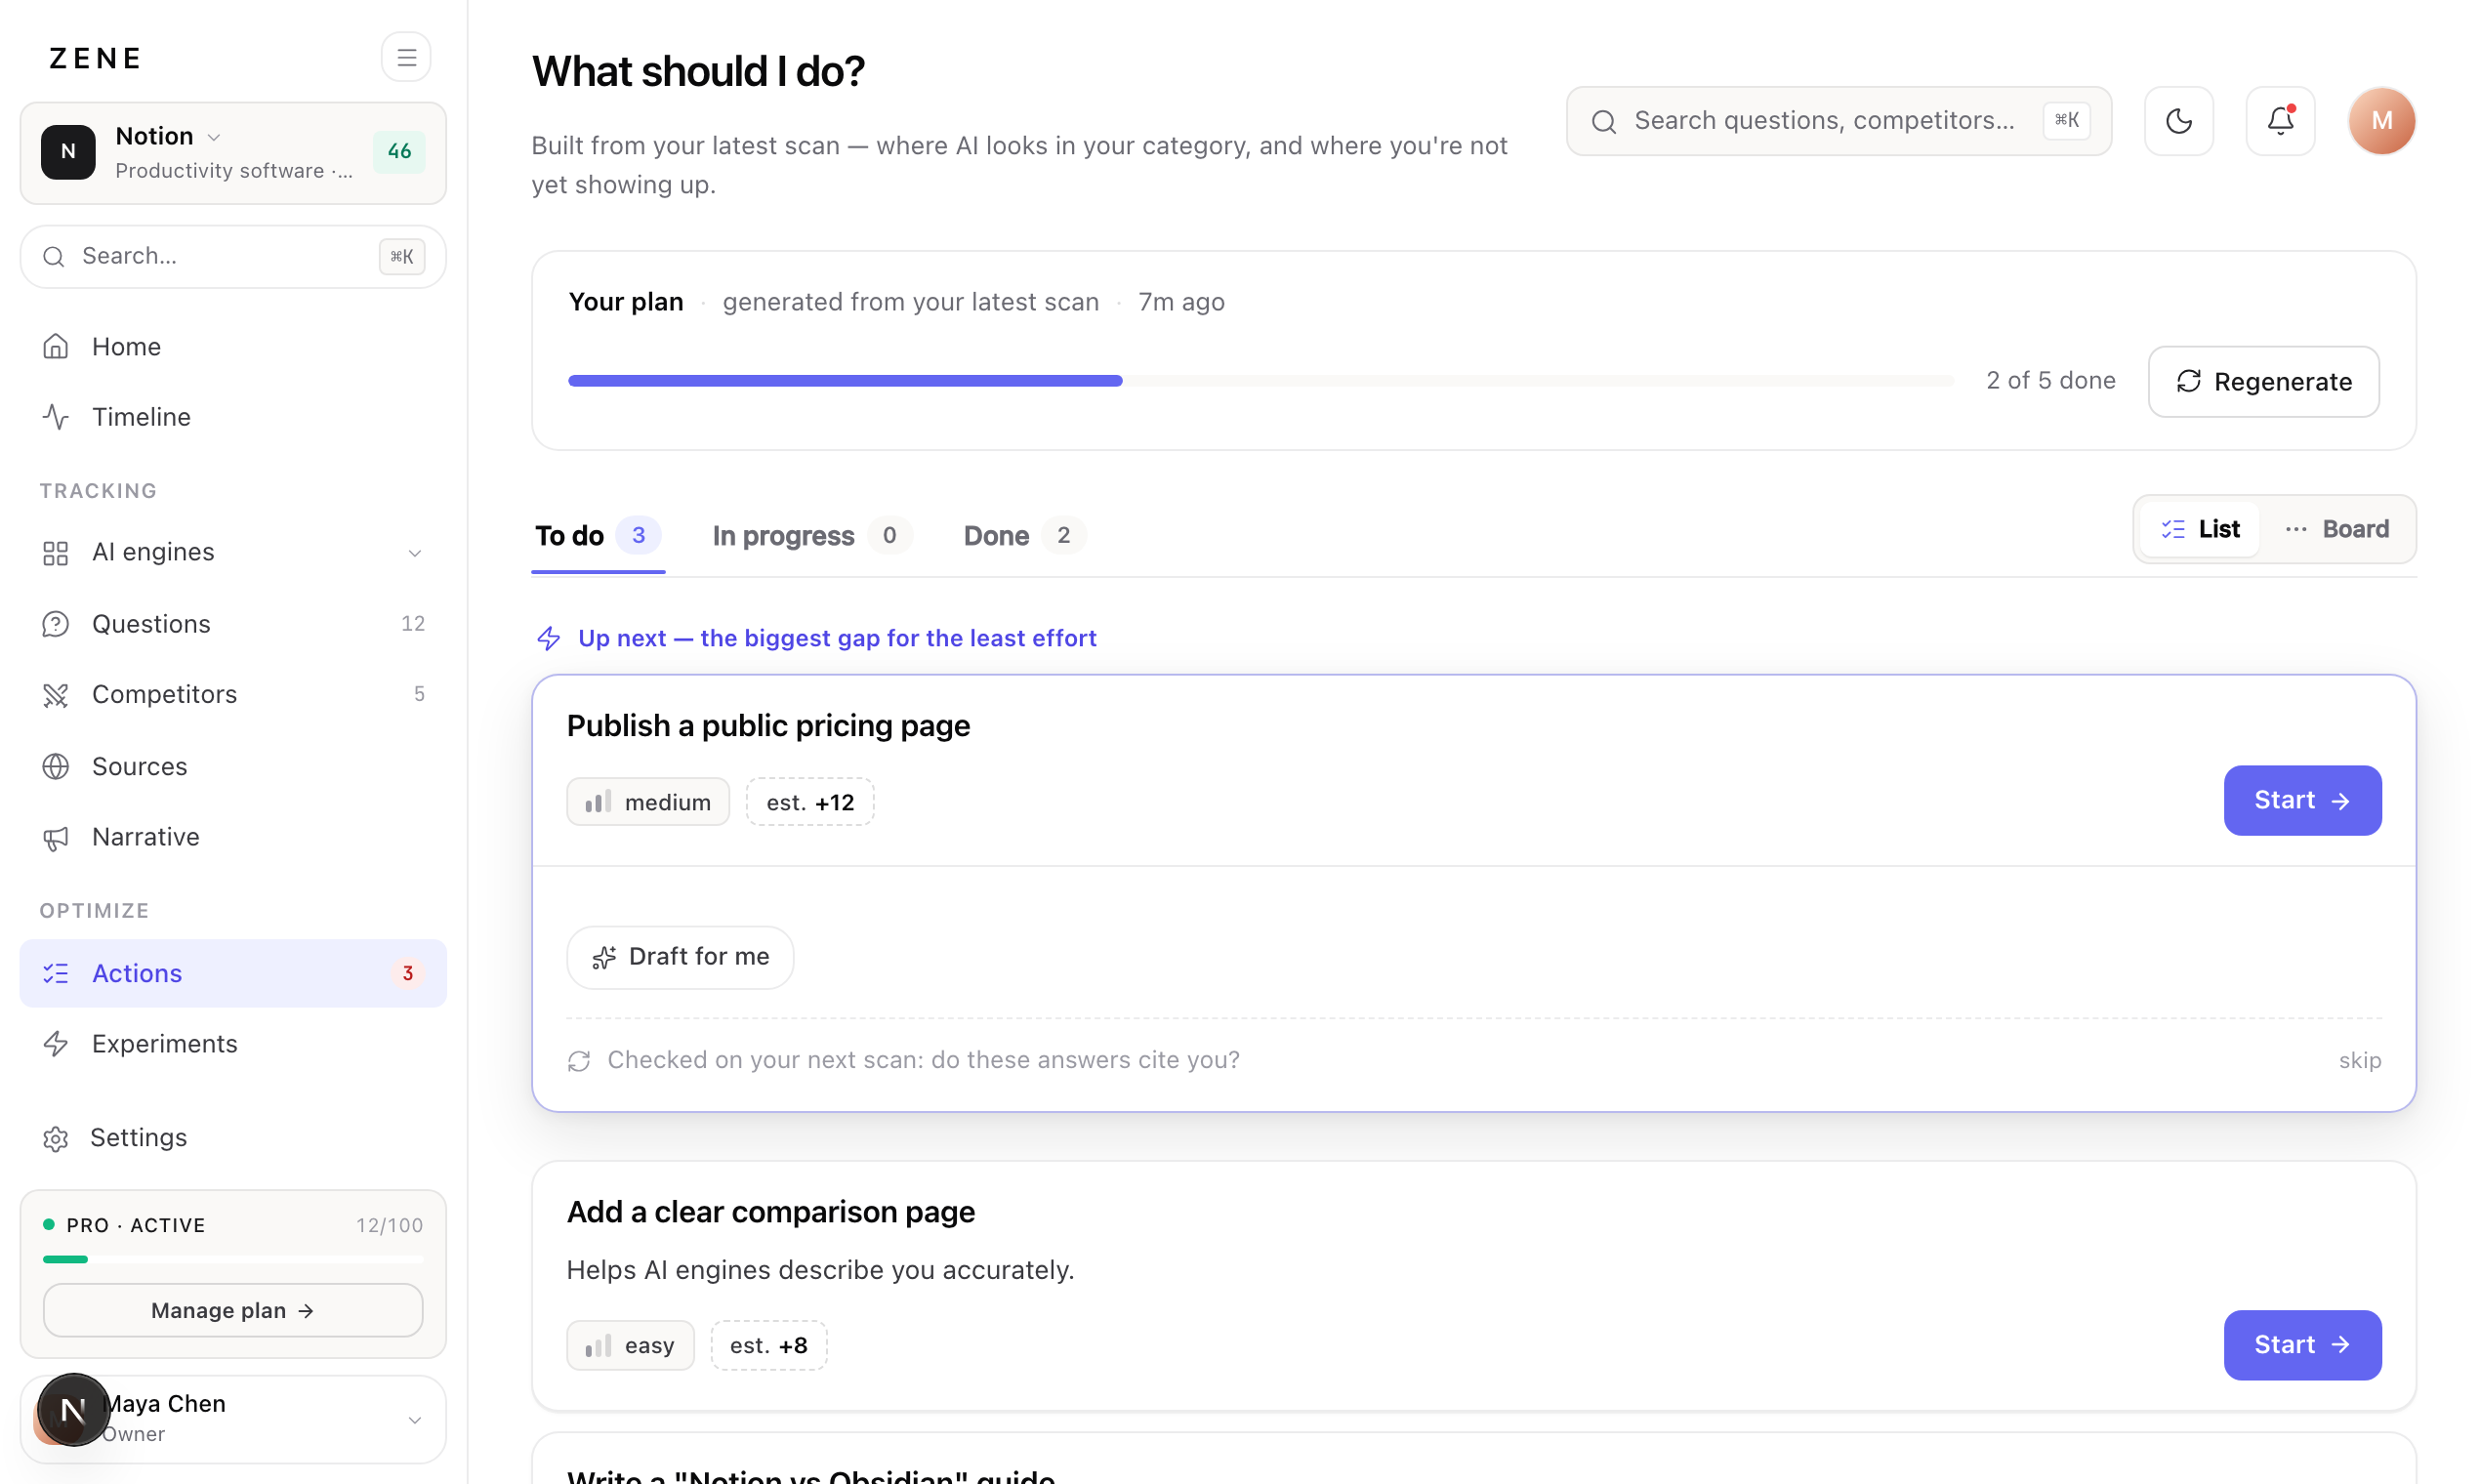The width and height of the screenshot is (2480, 1484).
Task: Click the sparkle icon on Draft for me
Action: tap(604, 958)
